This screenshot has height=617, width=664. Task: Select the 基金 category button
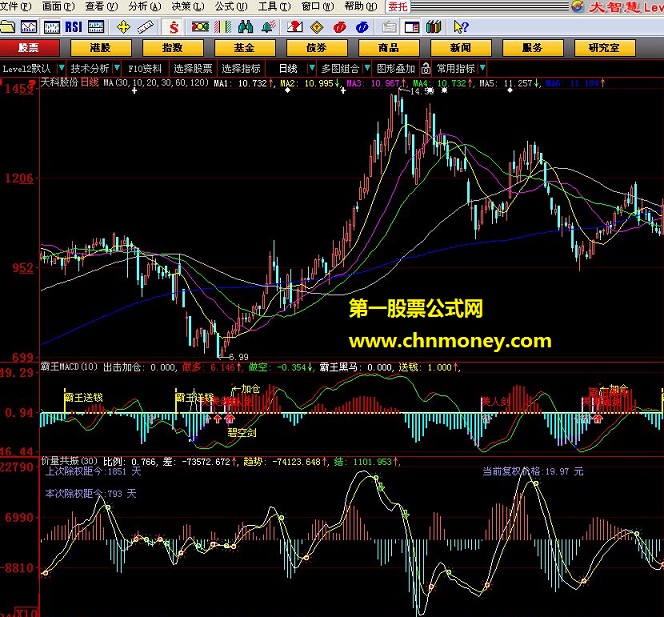245,48
